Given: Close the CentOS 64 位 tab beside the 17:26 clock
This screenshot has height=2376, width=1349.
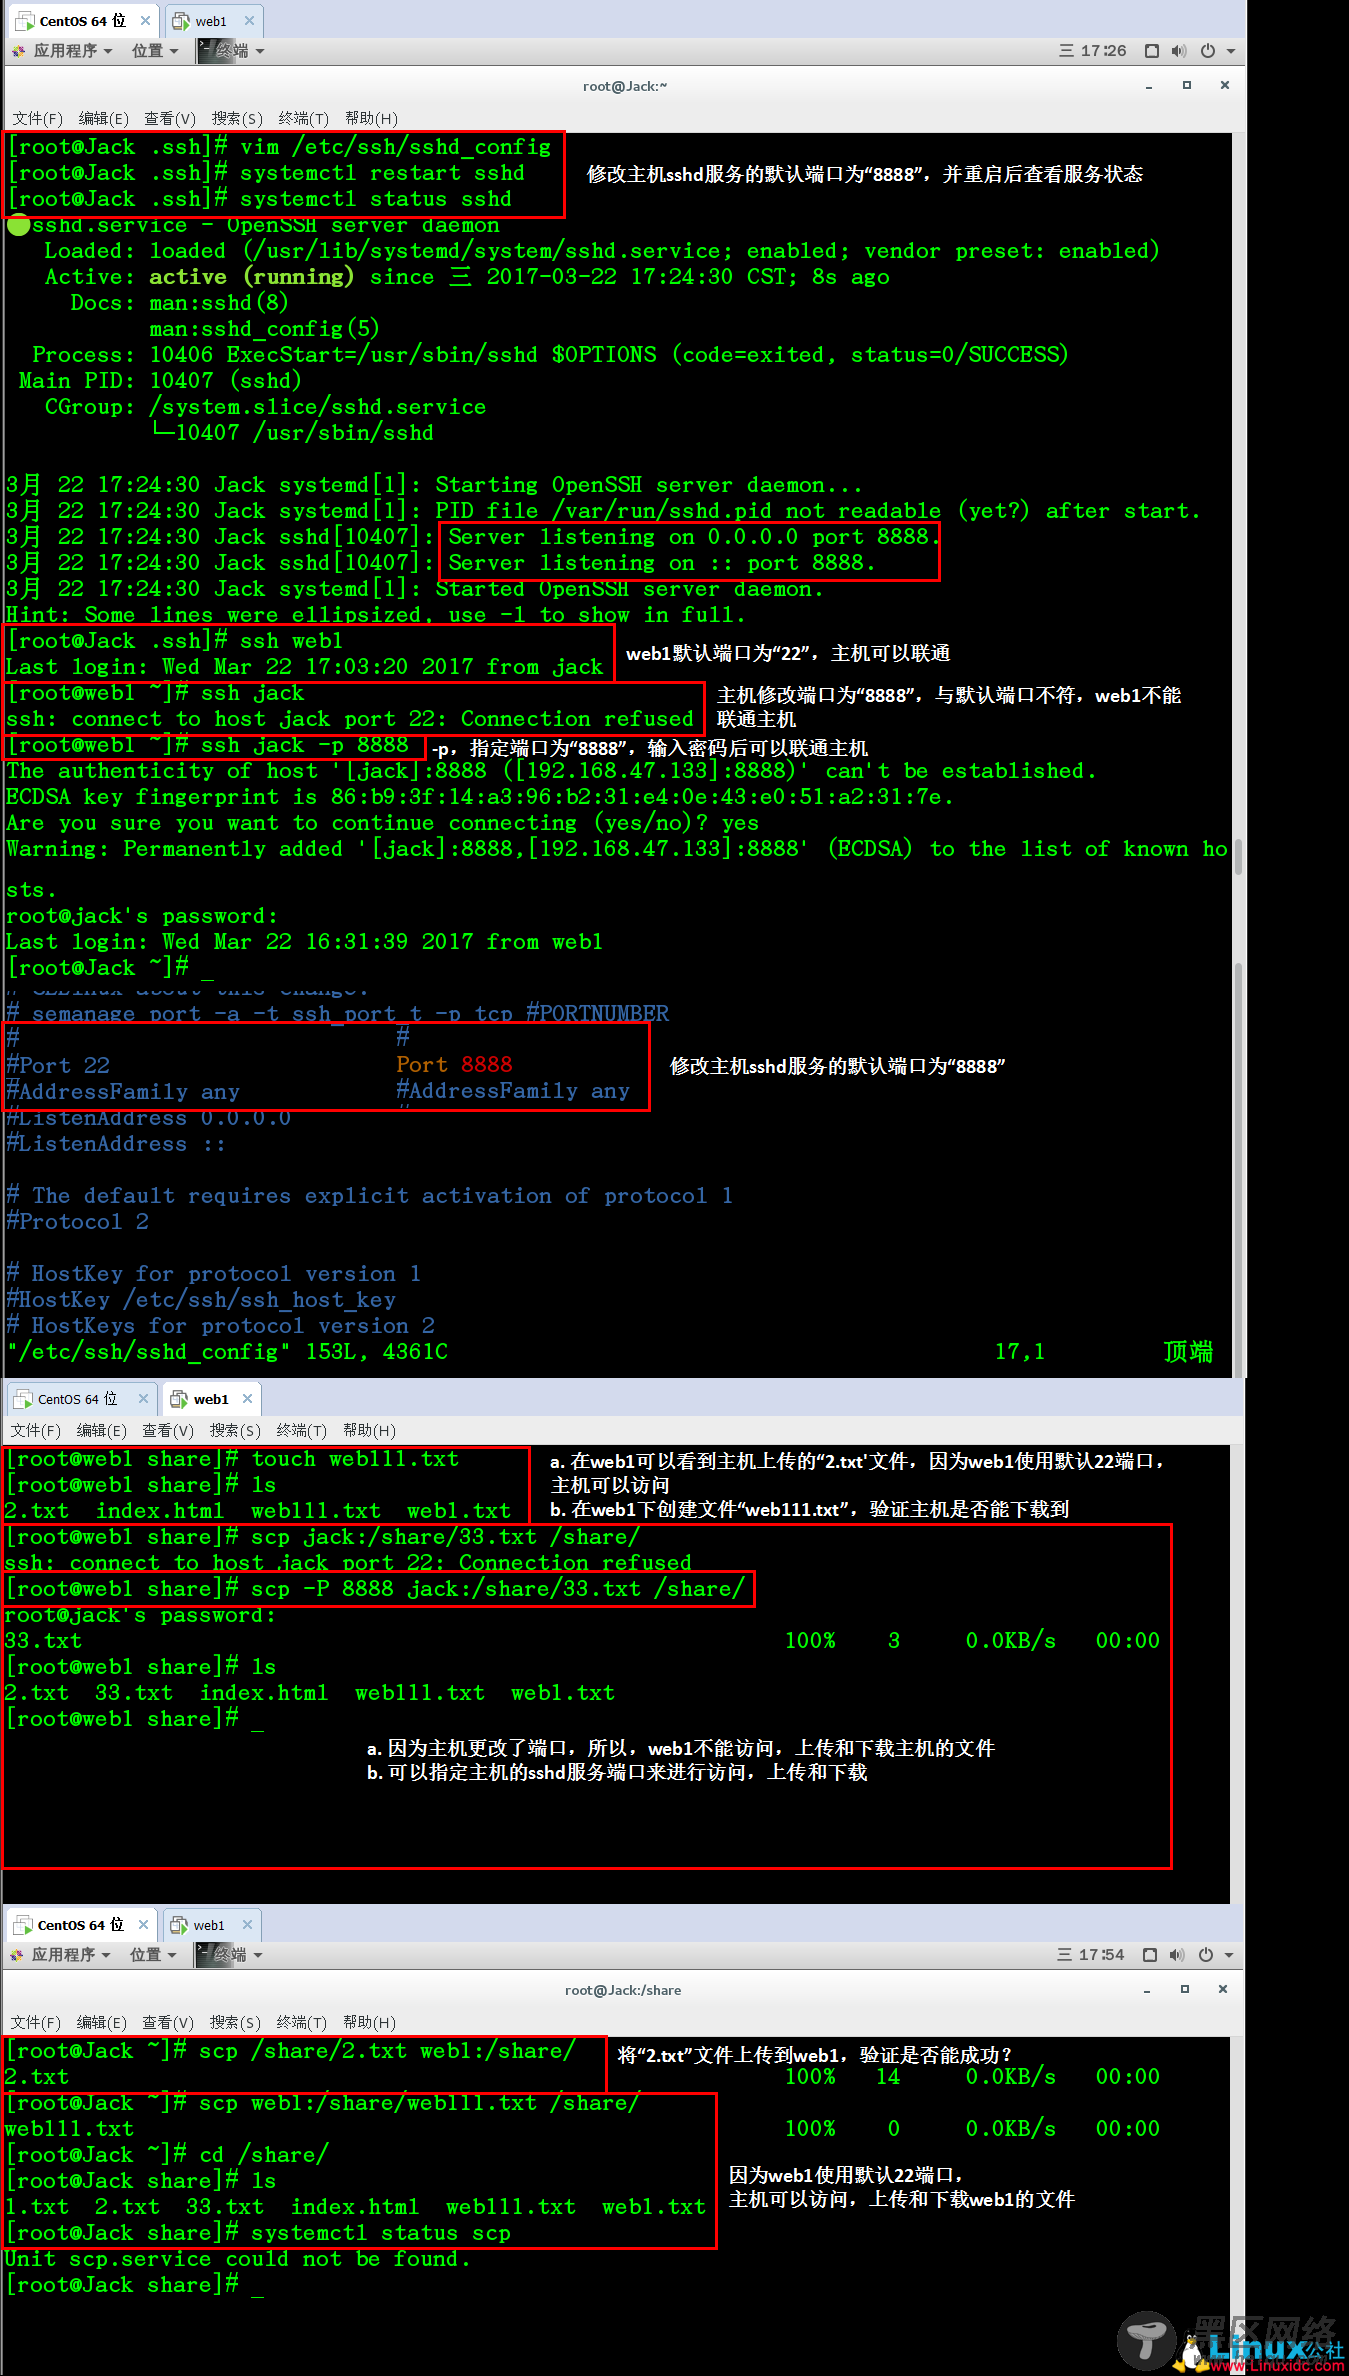Looking at the screenshot, I should (x=146, y=20).
